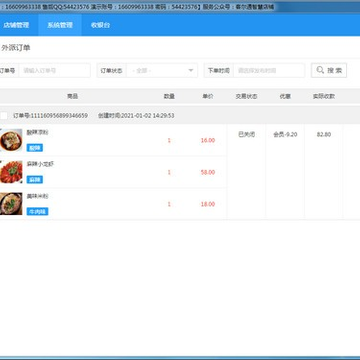Viewport: 360px width, 360px height.
Task: Open the 收银台 tab
Action: pos(101,25)
